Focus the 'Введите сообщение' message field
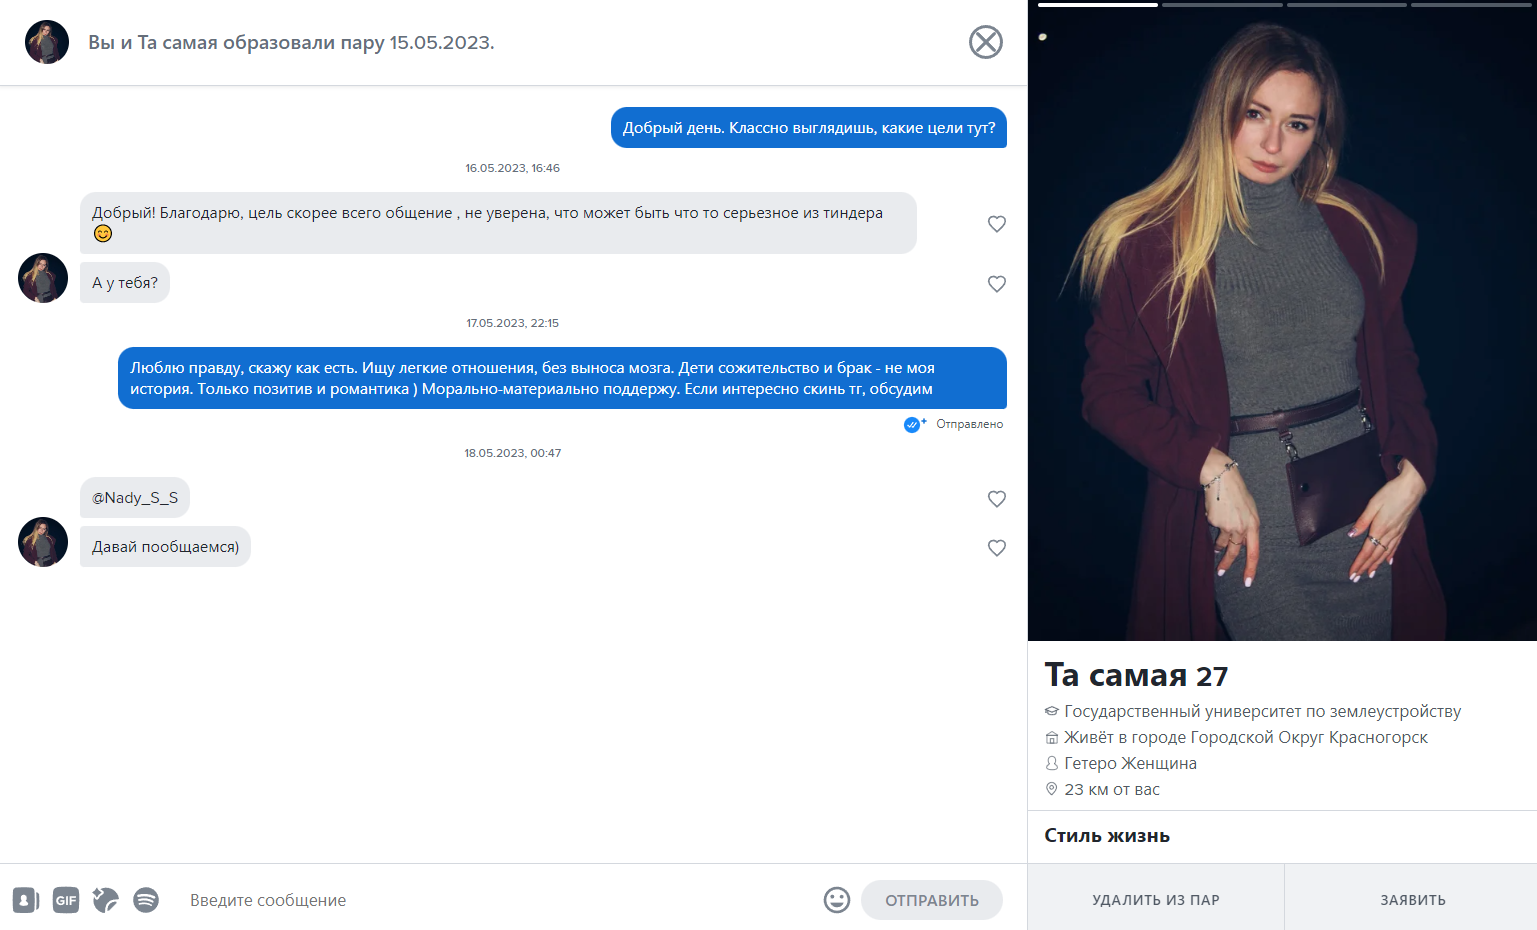This screenshot has height=930, width=1537. pos(495,900)
